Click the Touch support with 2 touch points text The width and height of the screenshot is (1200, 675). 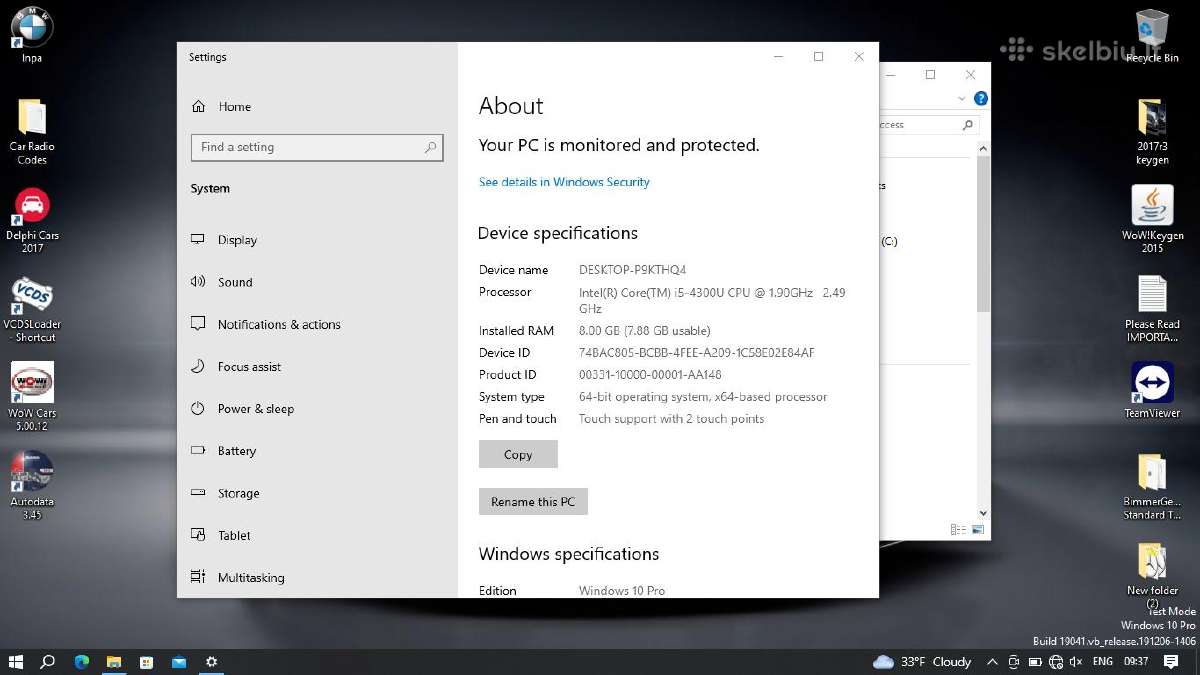tap(671, 419)
